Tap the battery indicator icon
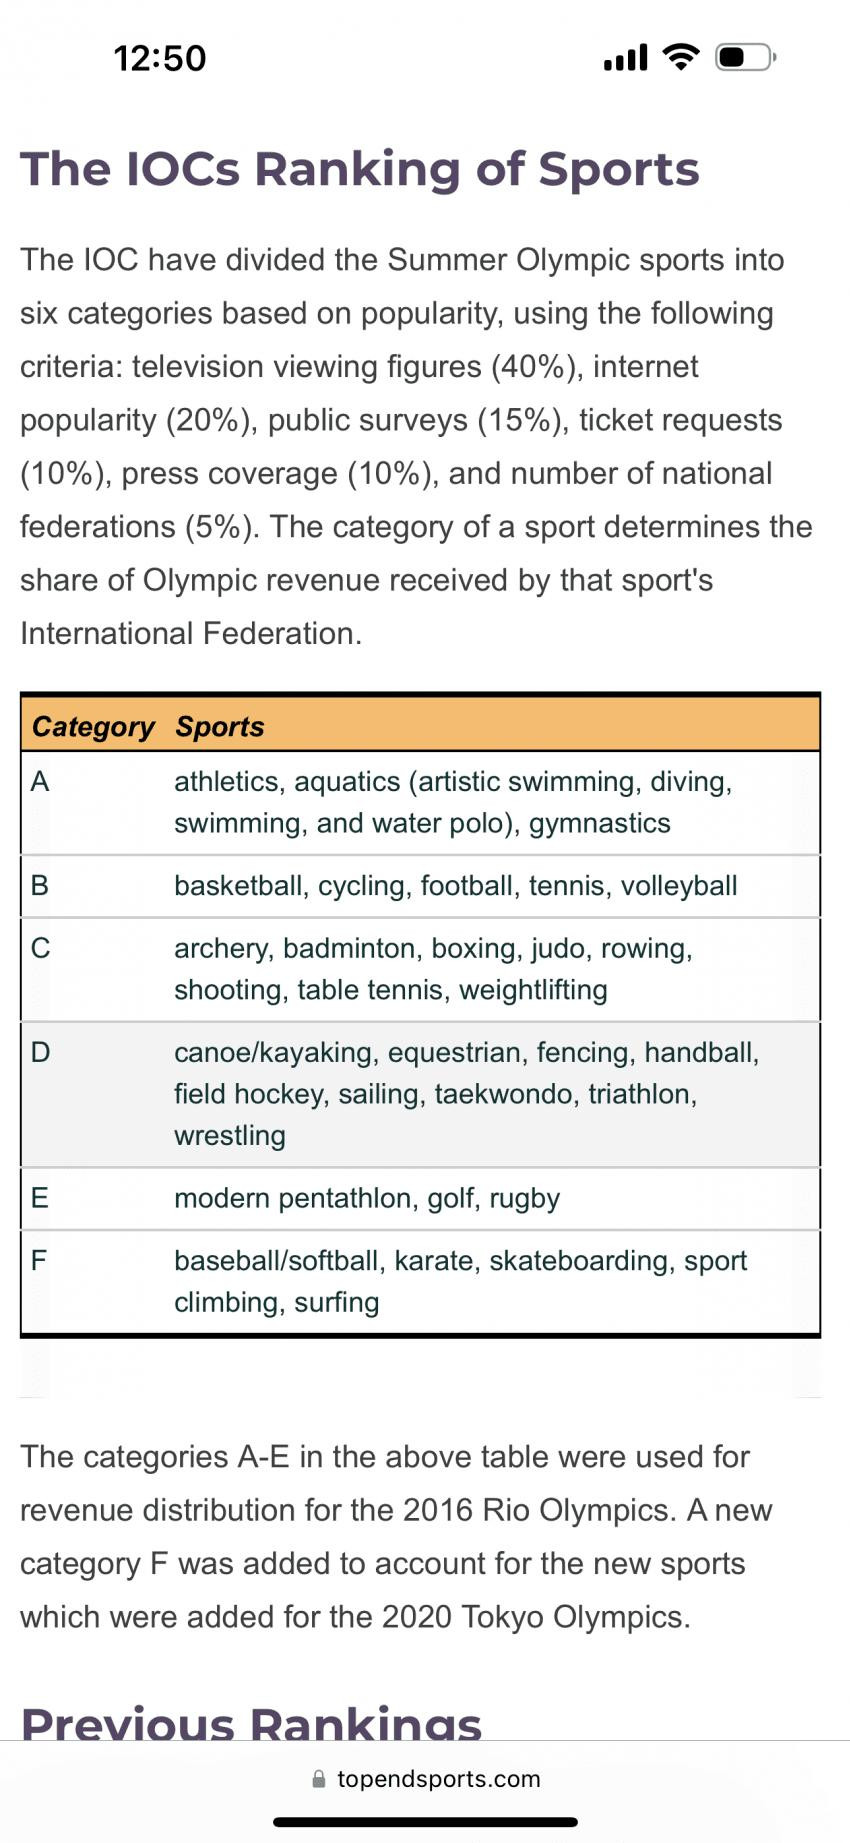 click(746, 57)
